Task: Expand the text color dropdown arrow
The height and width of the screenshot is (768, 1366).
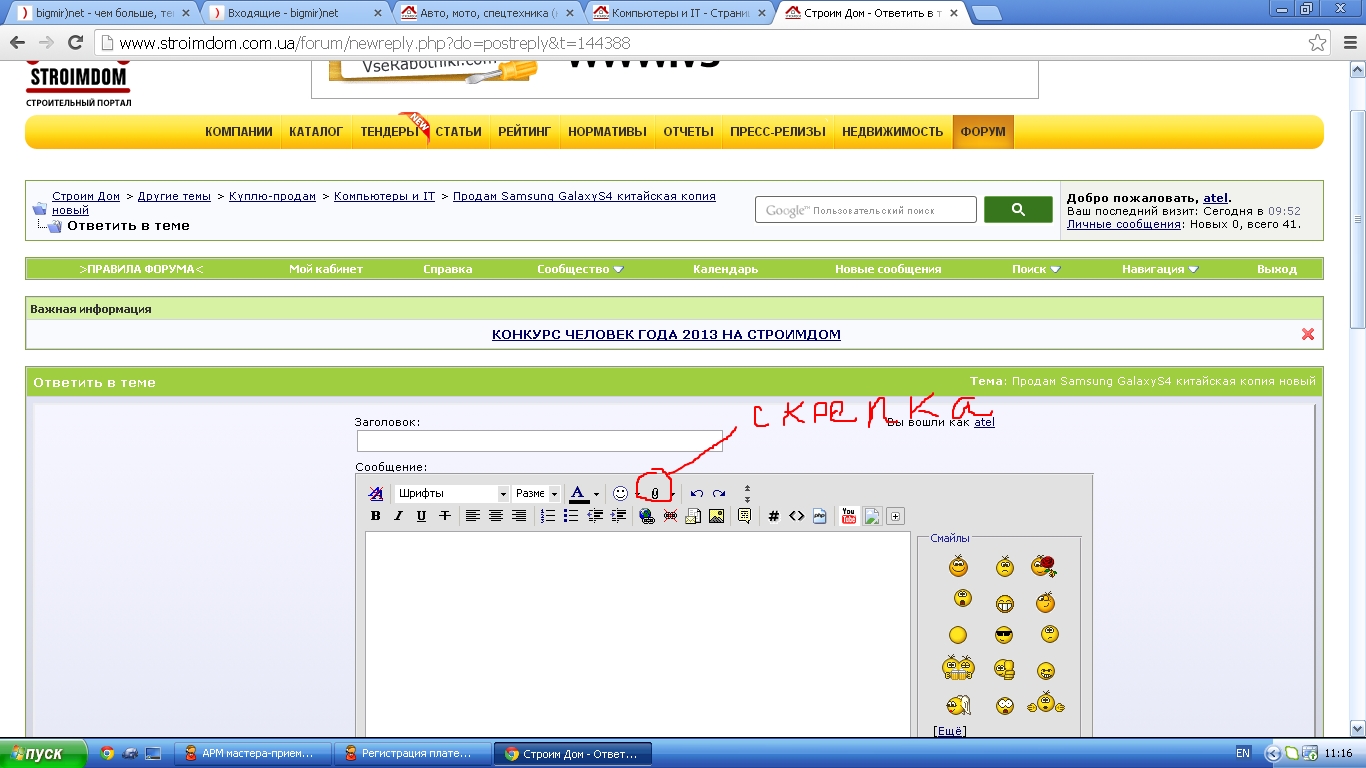Action: tap(596, 494)
